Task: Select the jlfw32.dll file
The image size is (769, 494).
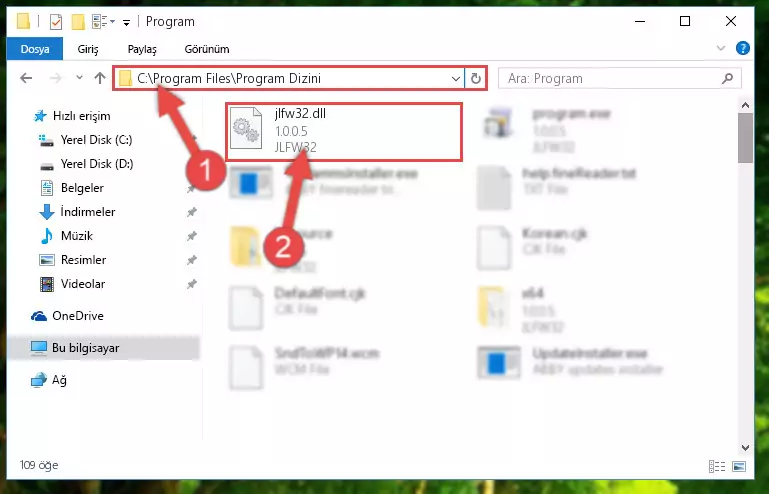Action: (344, 131)
